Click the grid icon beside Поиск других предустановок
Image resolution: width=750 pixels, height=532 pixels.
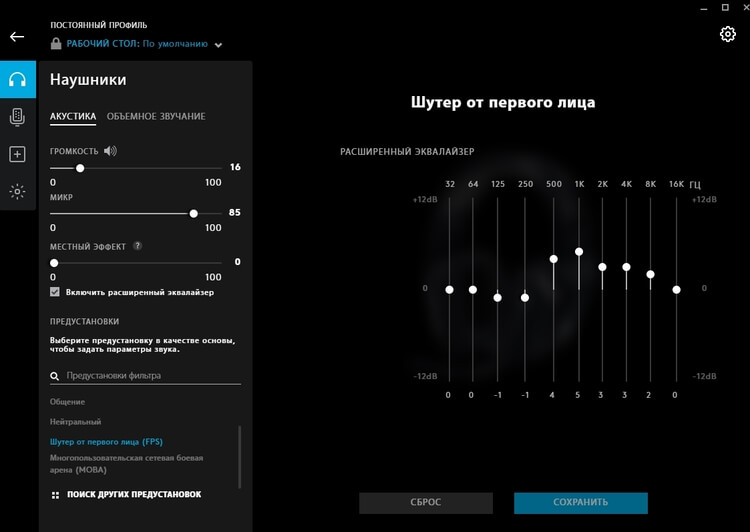55,495
